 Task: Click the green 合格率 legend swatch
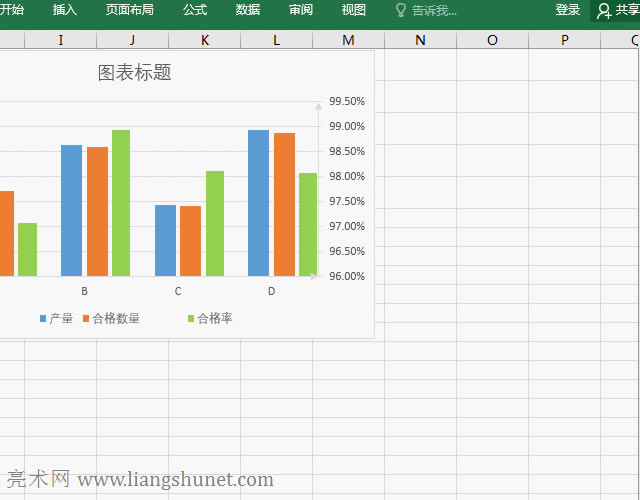tap(191, 319)
